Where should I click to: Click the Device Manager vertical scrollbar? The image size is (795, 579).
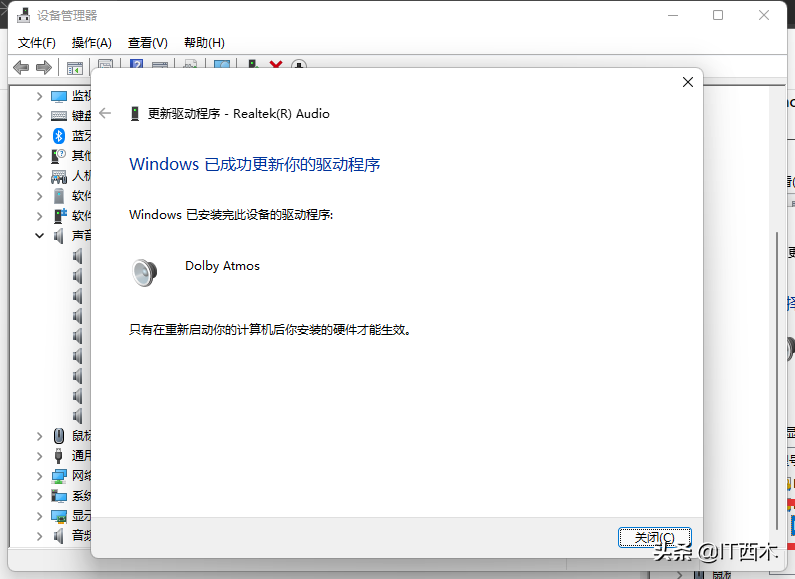tap(776, 380)
